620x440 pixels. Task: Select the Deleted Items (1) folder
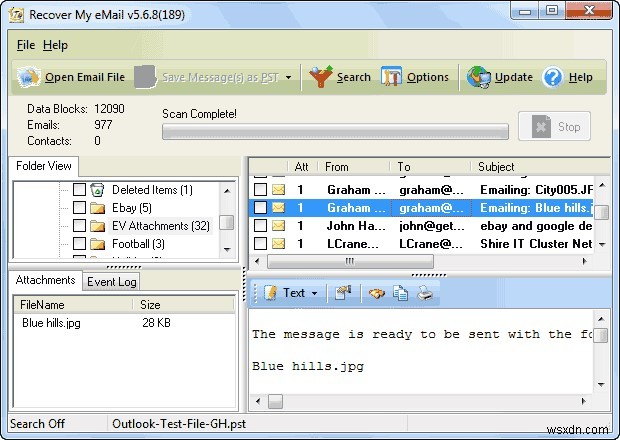click(152, 190)
